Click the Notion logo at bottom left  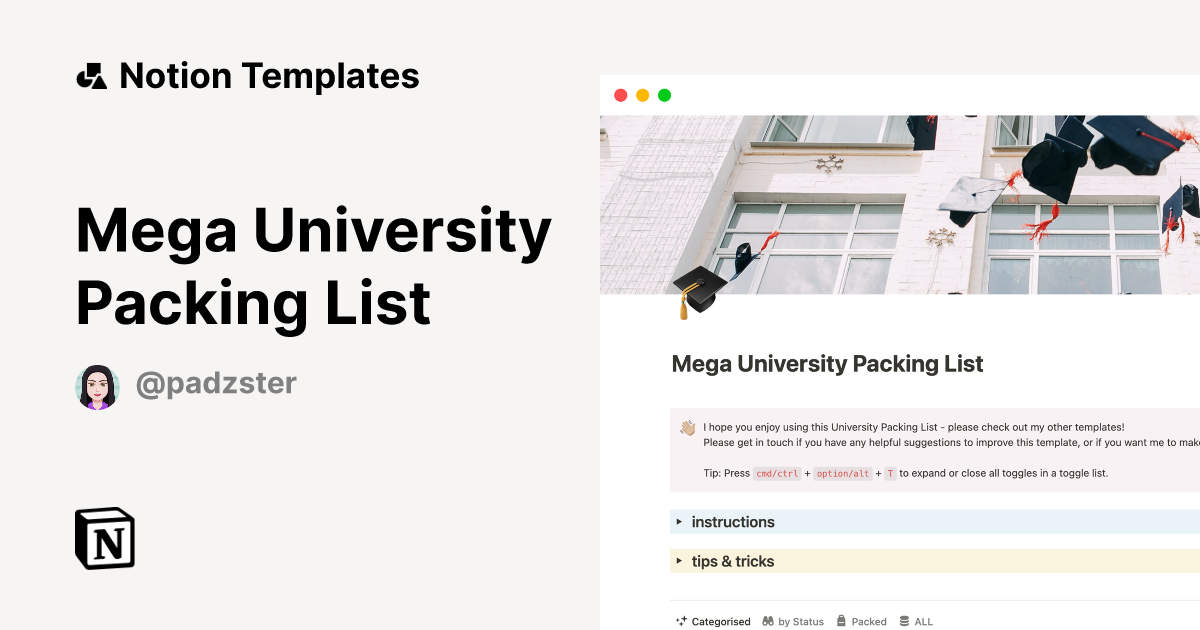tap(103, 539)
